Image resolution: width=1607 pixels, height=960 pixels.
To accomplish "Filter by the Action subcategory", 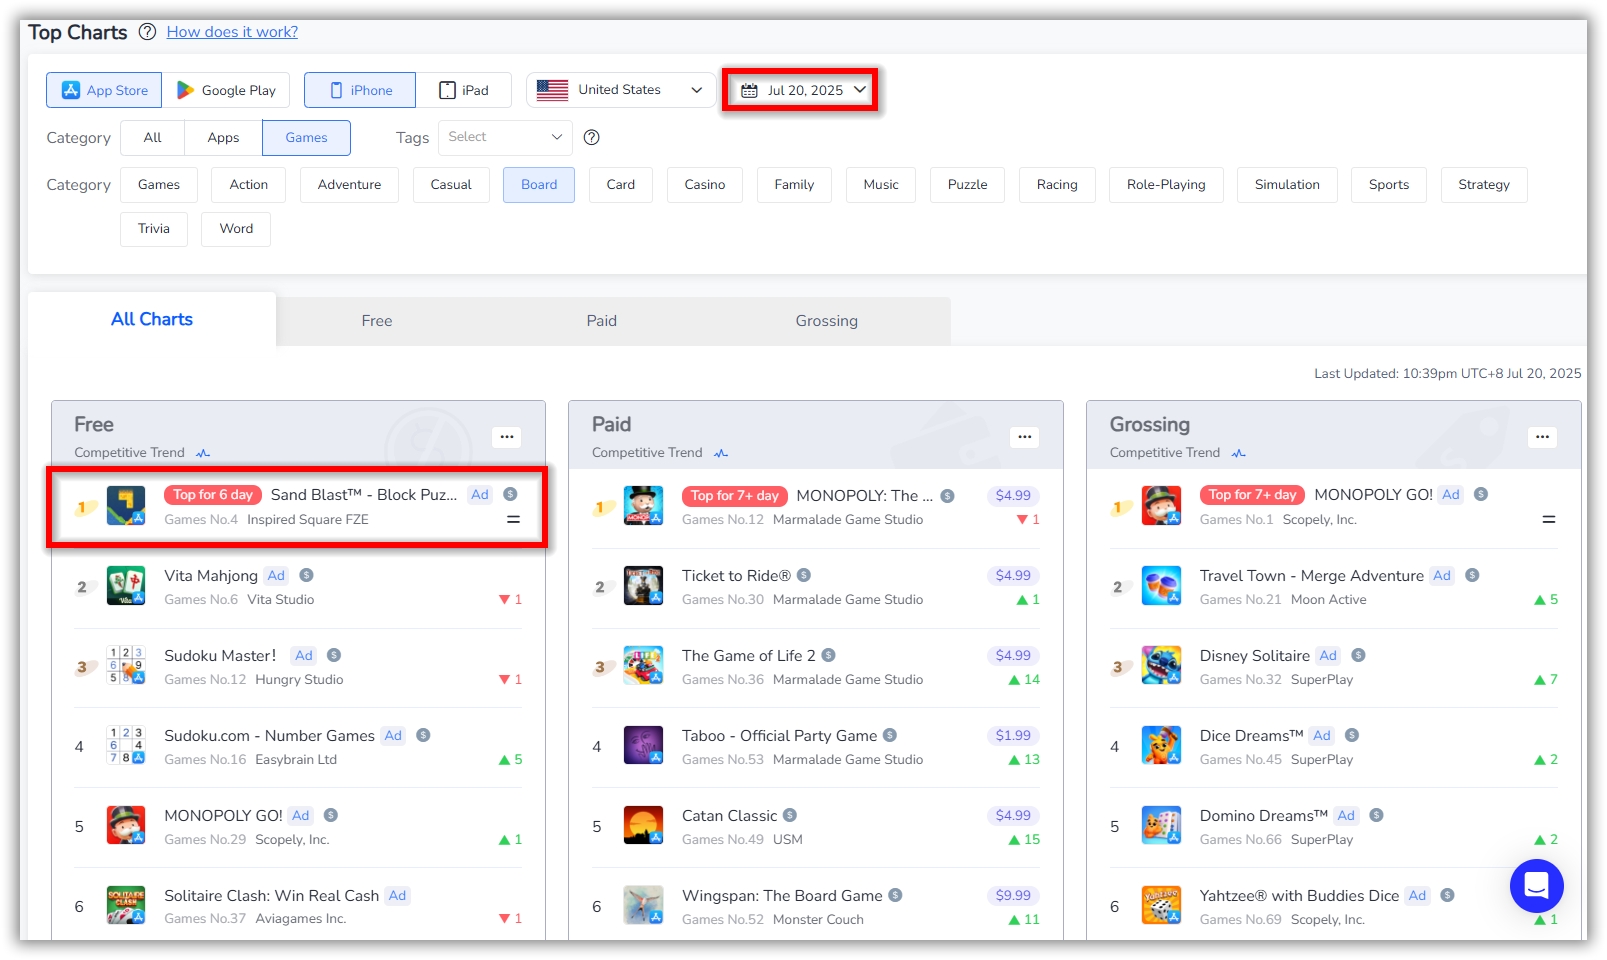I will (249, 185).
